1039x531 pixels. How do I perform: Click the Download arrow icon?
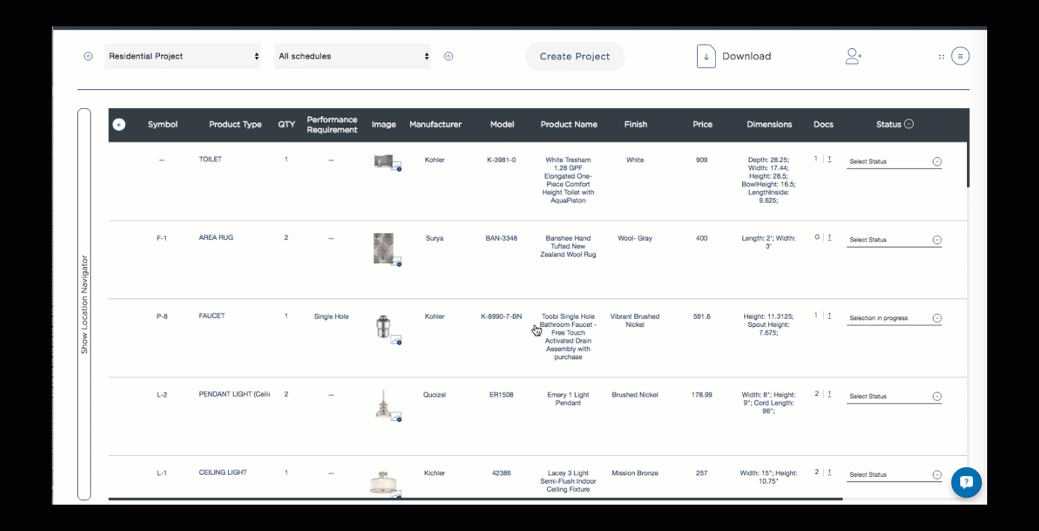click(706, 57)
